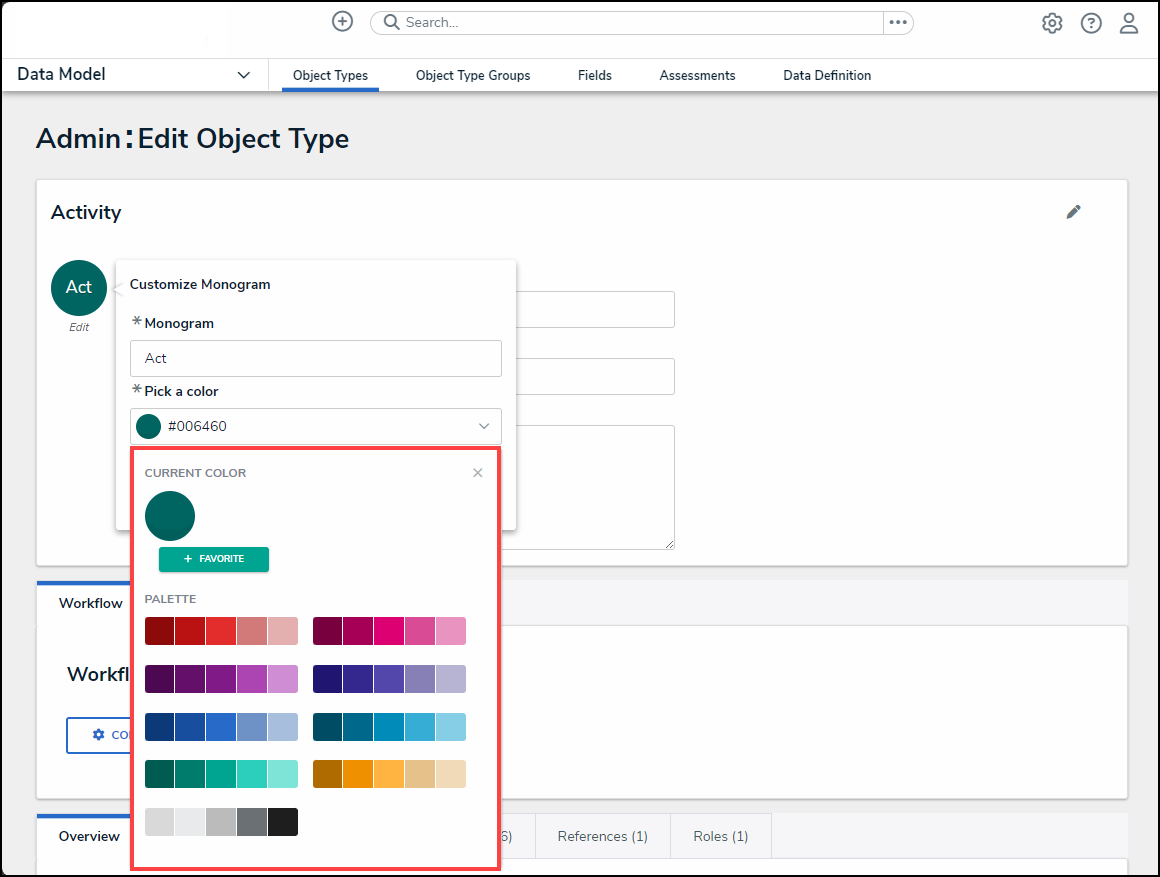Open the user profile icon

[1129, 23]
